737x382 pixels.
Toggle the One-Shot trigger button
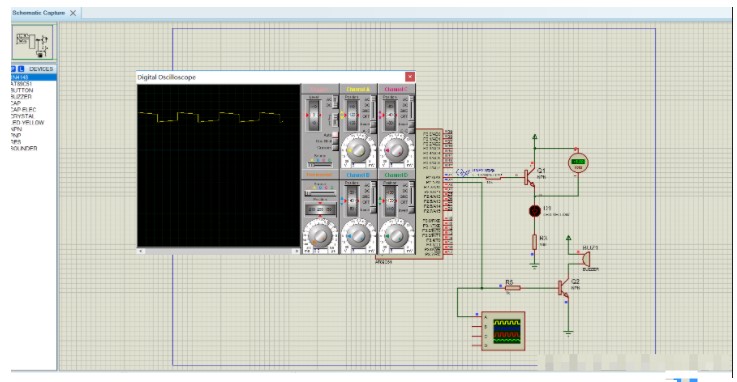(x=335, y=141)
